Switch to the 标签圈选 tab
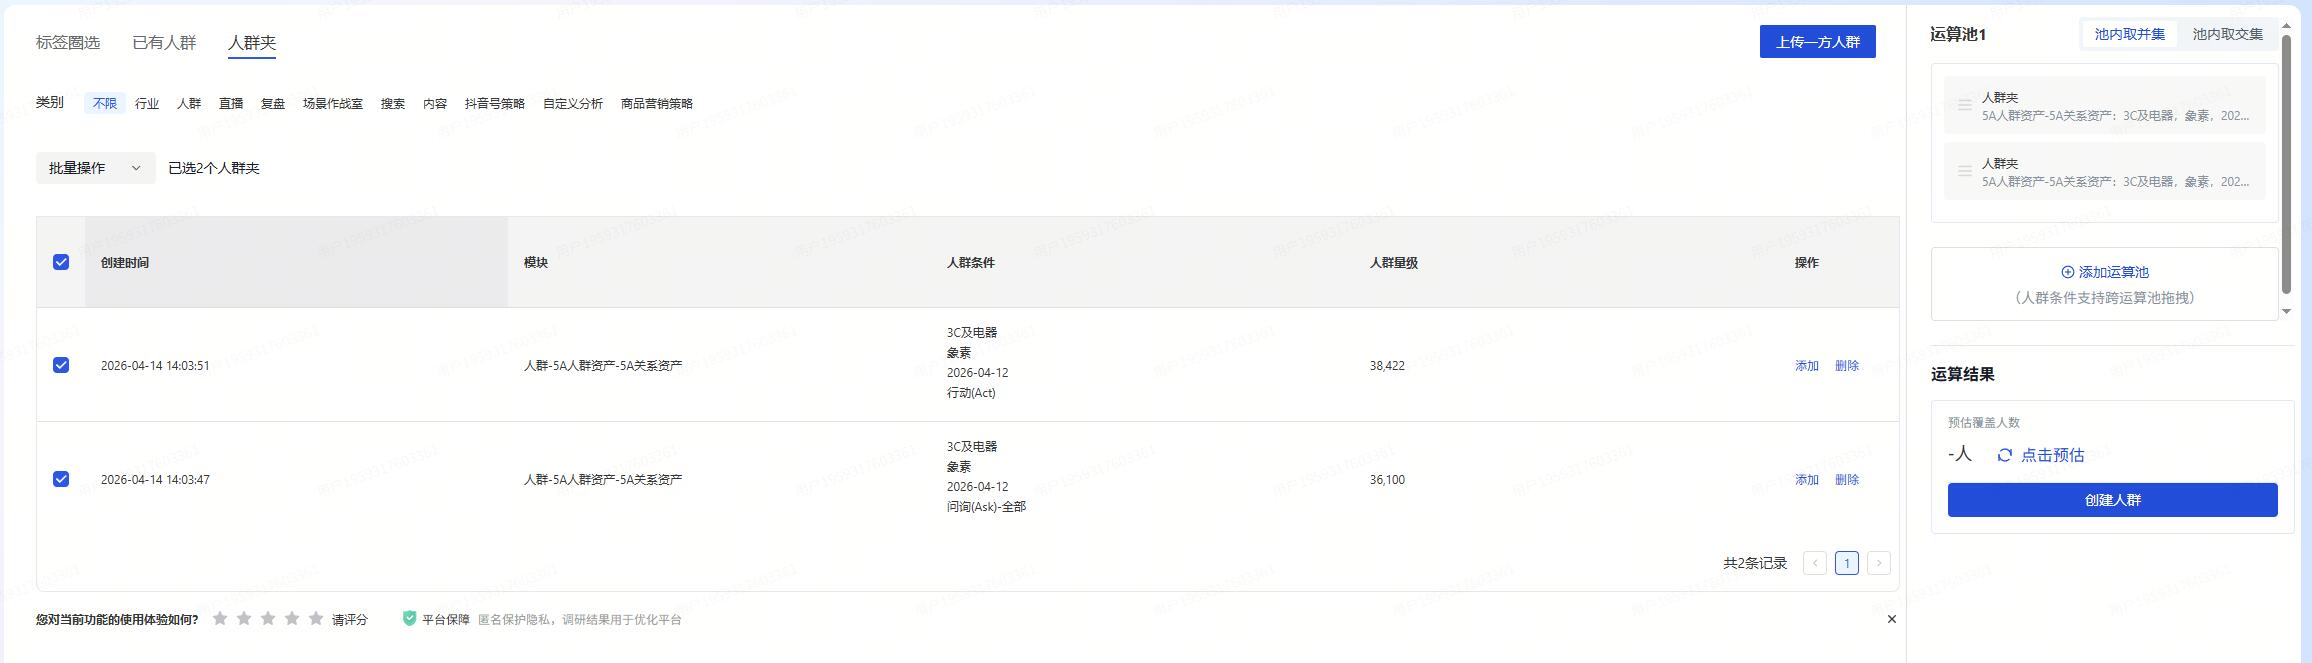Screen dimensions: 2312x663 coord(68,42)
